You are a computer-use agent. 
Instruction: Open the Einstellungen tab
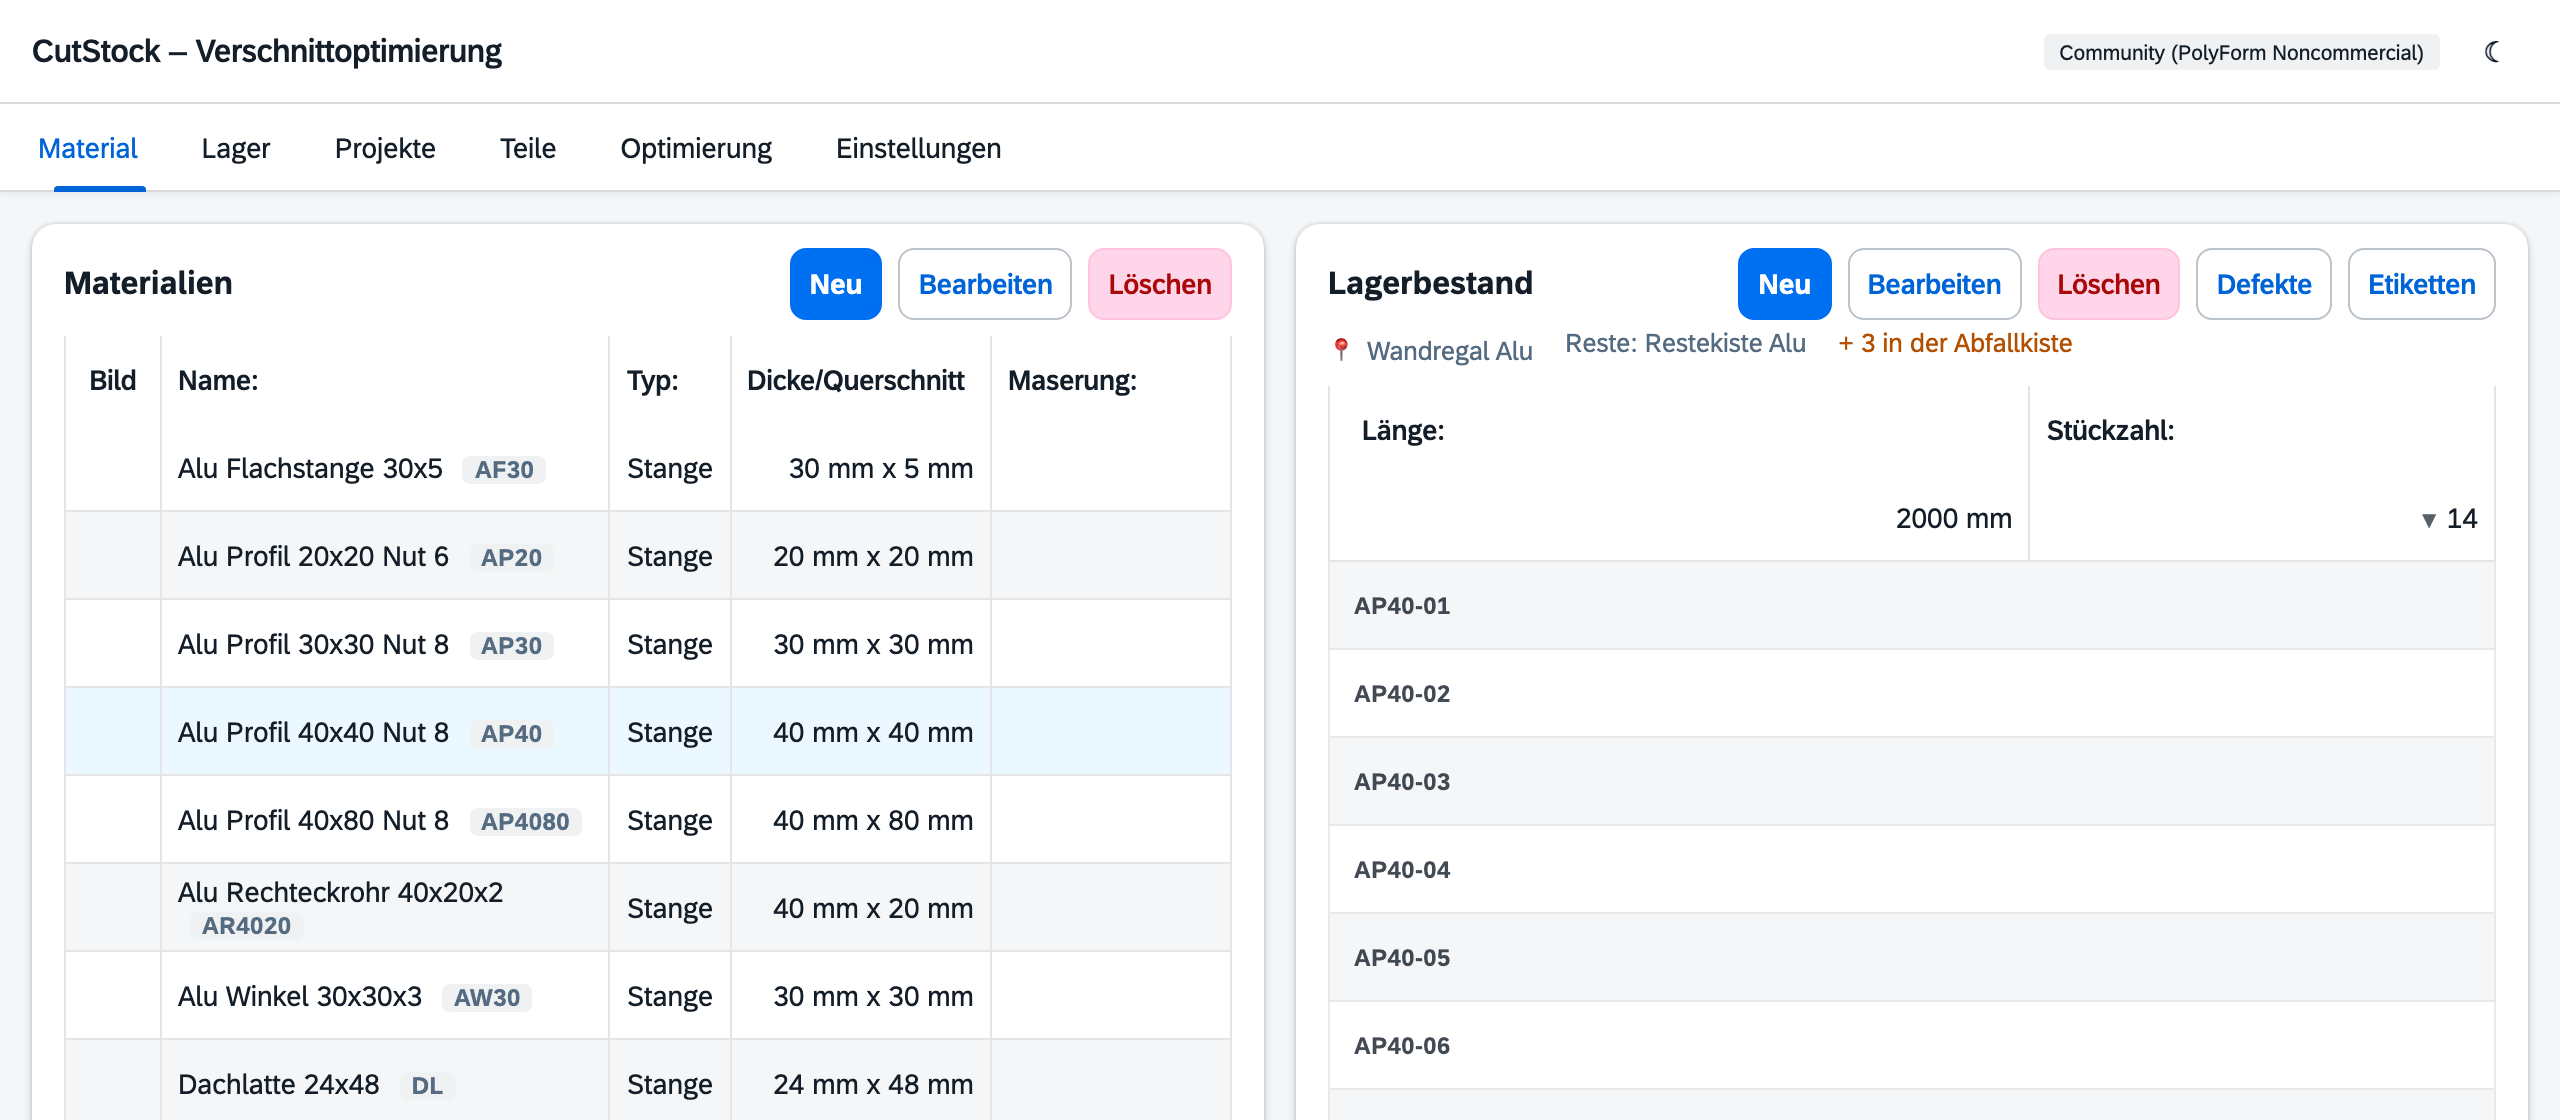point(918,148)
